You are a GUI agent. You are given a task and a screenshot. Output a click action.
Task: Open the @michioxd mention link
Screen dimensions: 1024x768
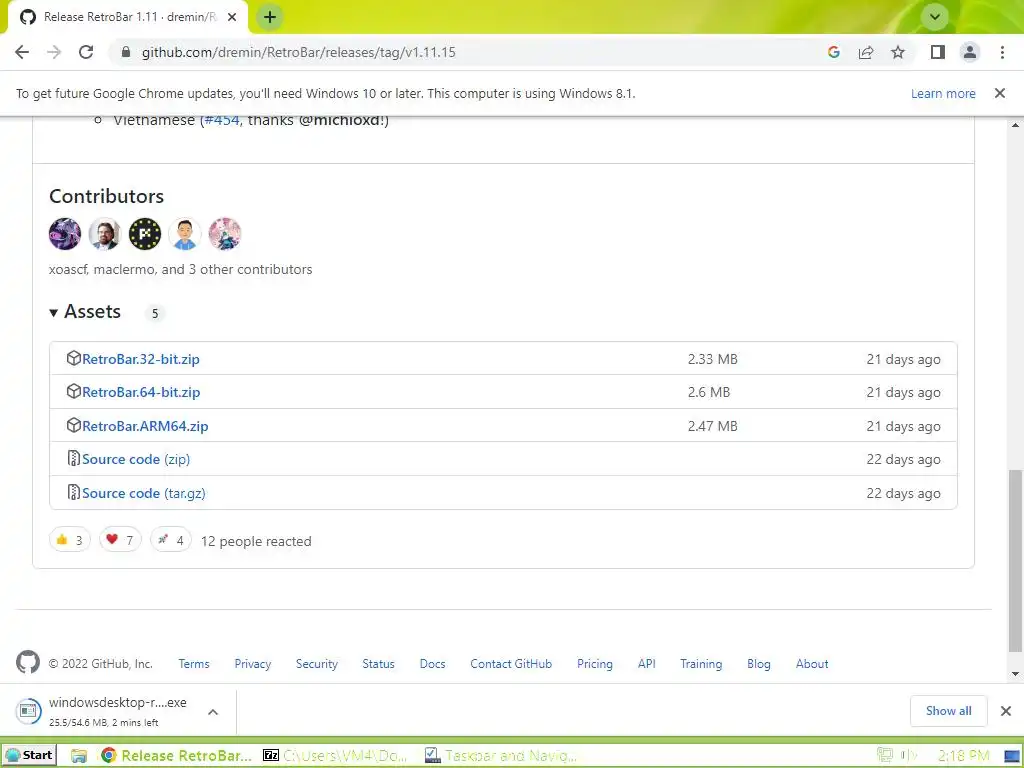click(x=342, y=120)
